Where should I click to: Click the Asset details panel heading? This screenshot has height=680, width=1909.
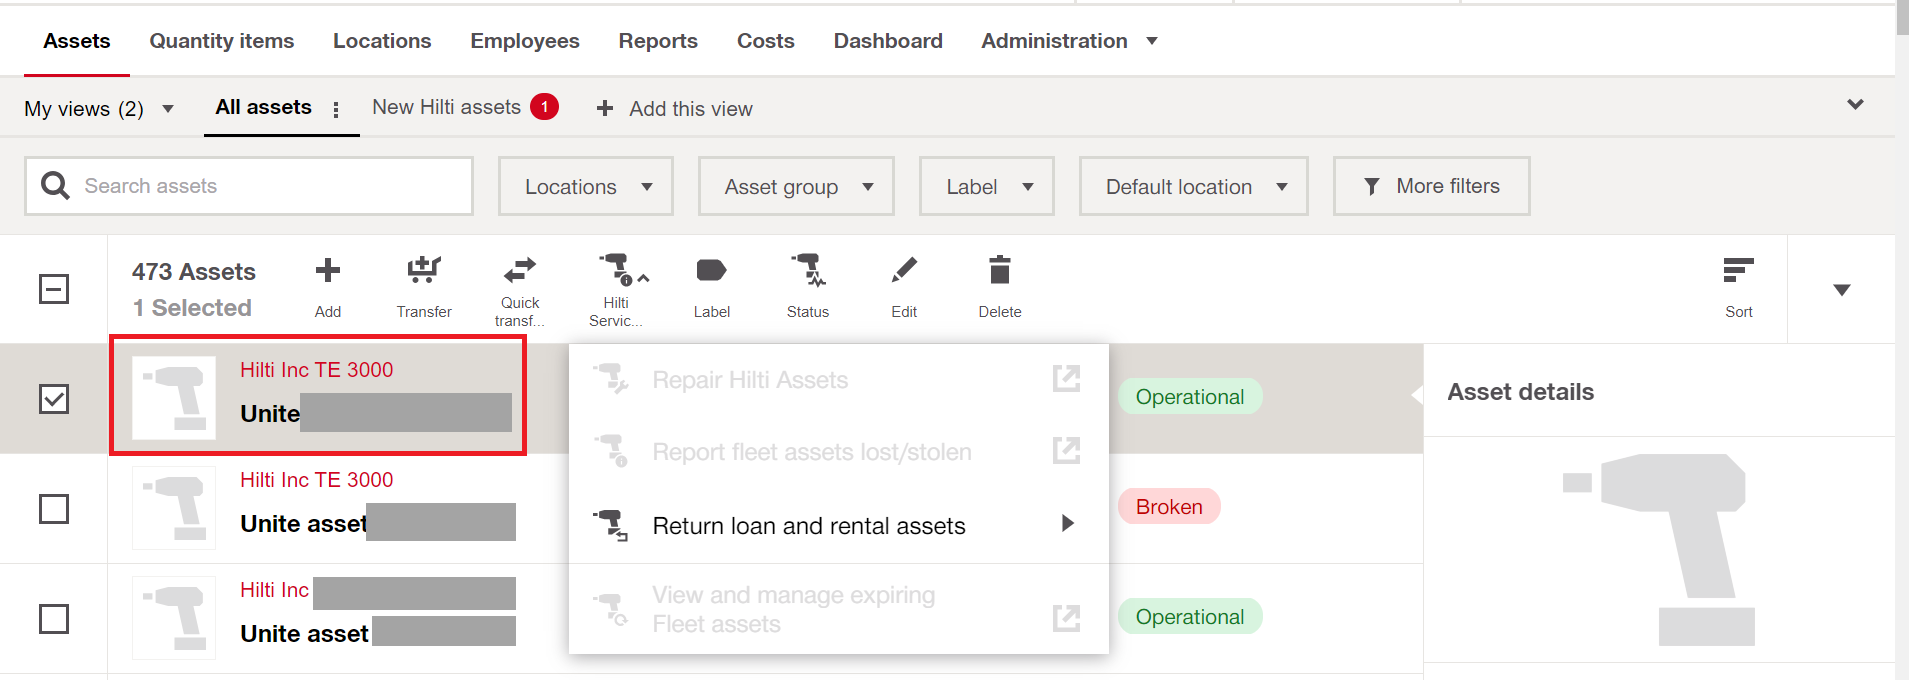coord(1521,392)
